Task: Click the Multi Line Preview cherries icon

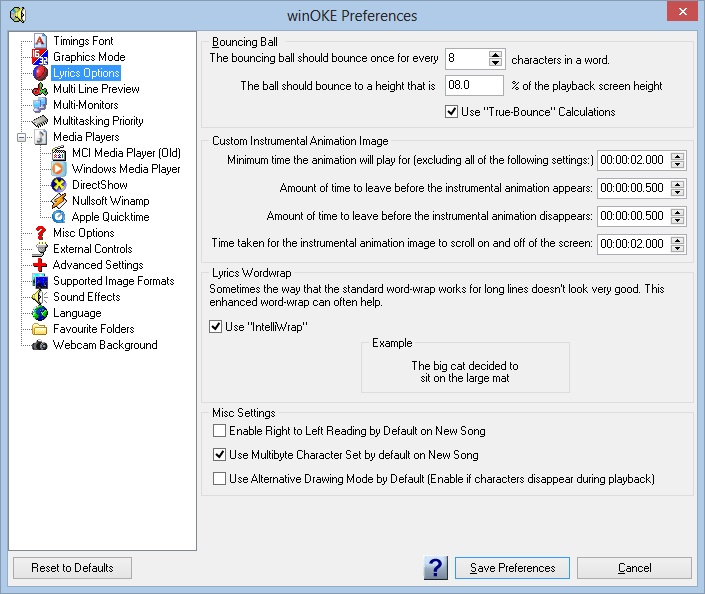Action: click(x=40, y=89)
